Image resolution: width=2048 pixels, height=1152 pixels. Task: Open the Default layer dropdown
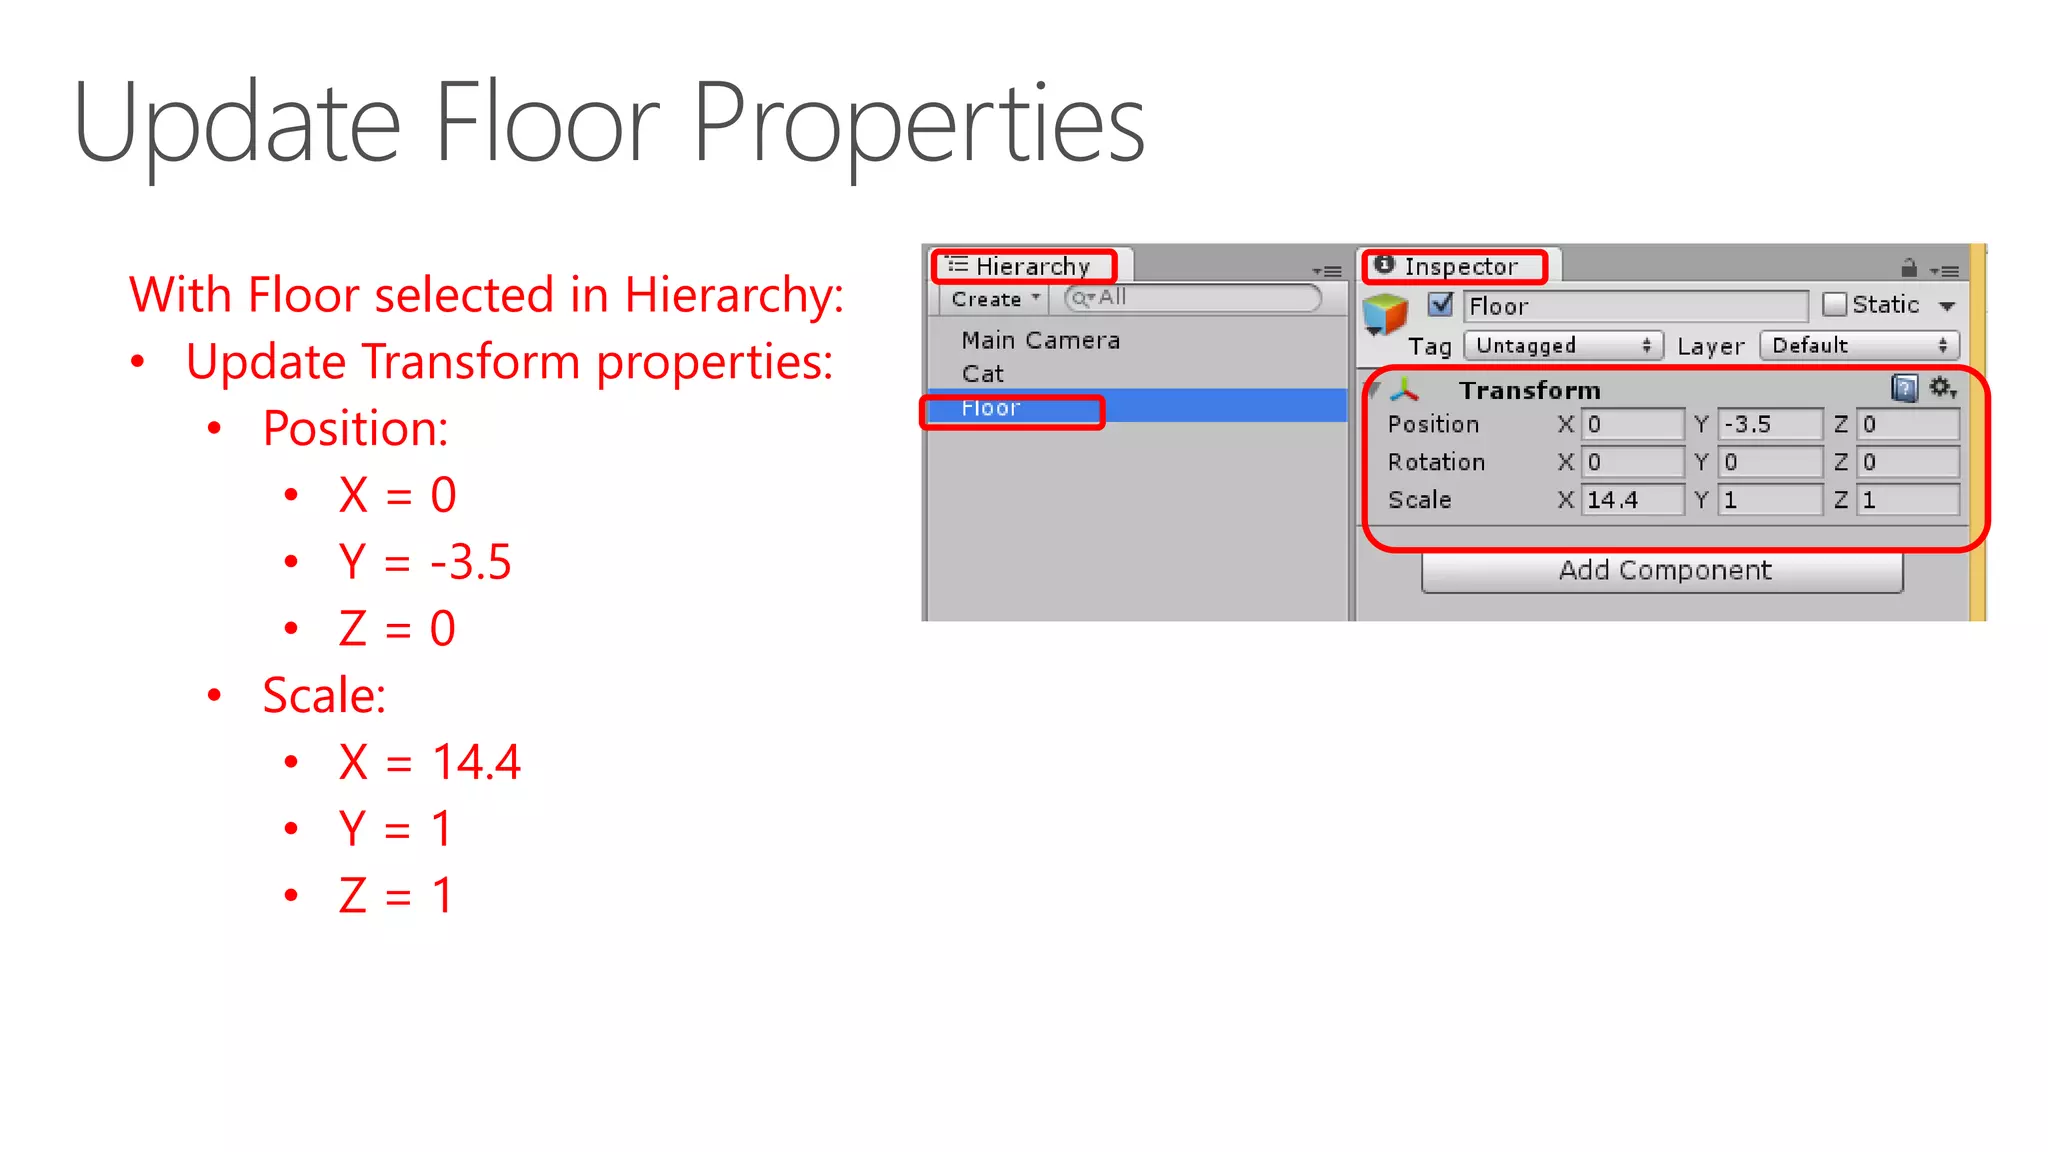(x=1859, y=345)
